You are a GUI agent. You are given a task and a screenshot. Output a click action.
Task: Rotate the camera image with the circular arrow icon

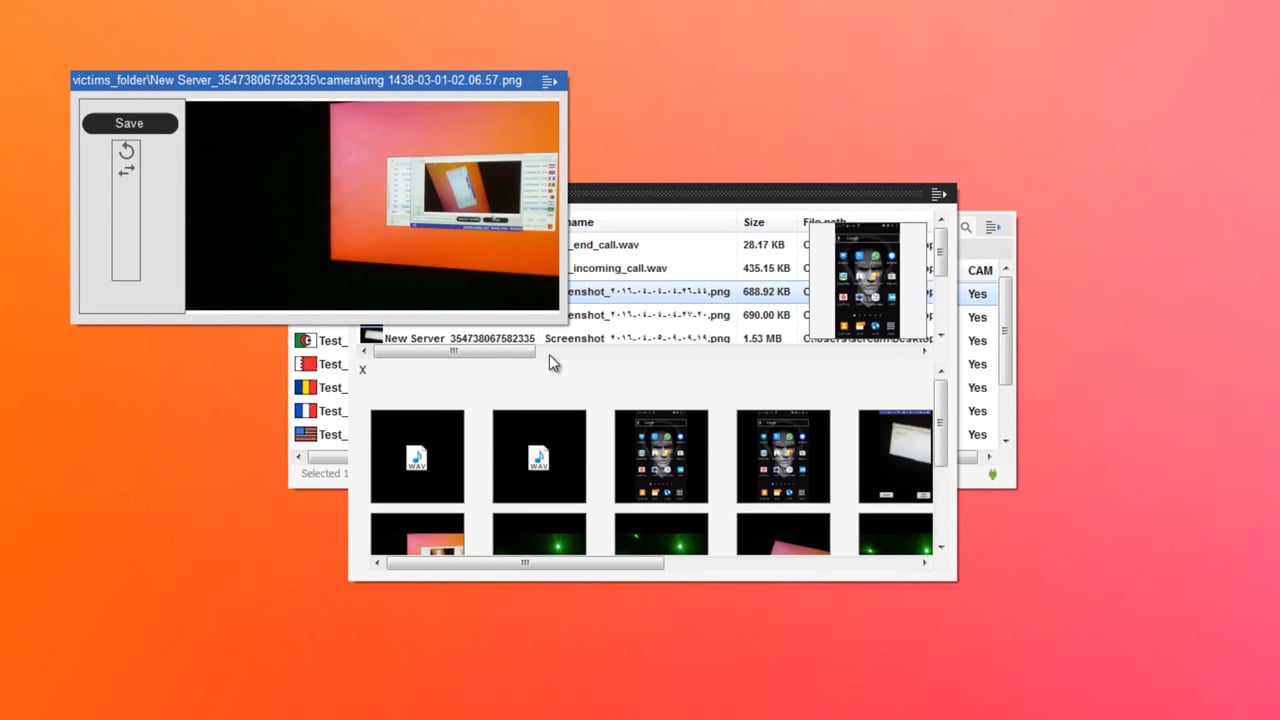tap(126, 151)
